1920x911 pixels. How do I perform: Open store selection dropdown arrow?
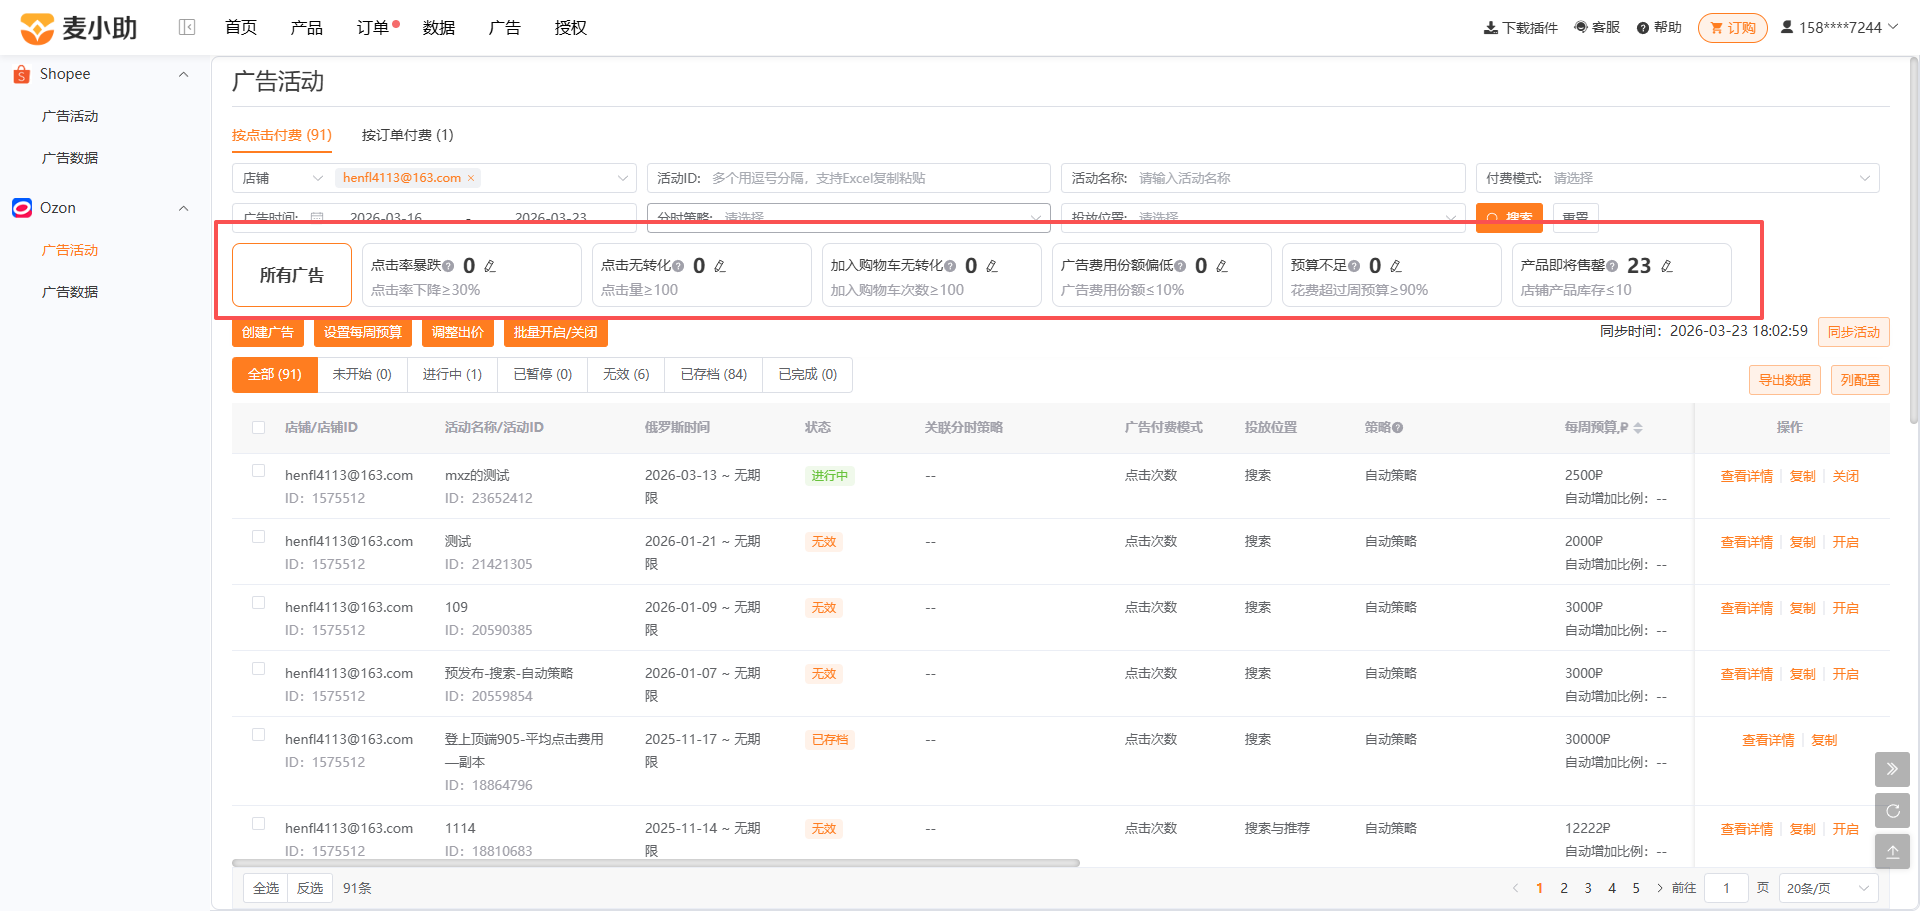(x=622, y=178)
